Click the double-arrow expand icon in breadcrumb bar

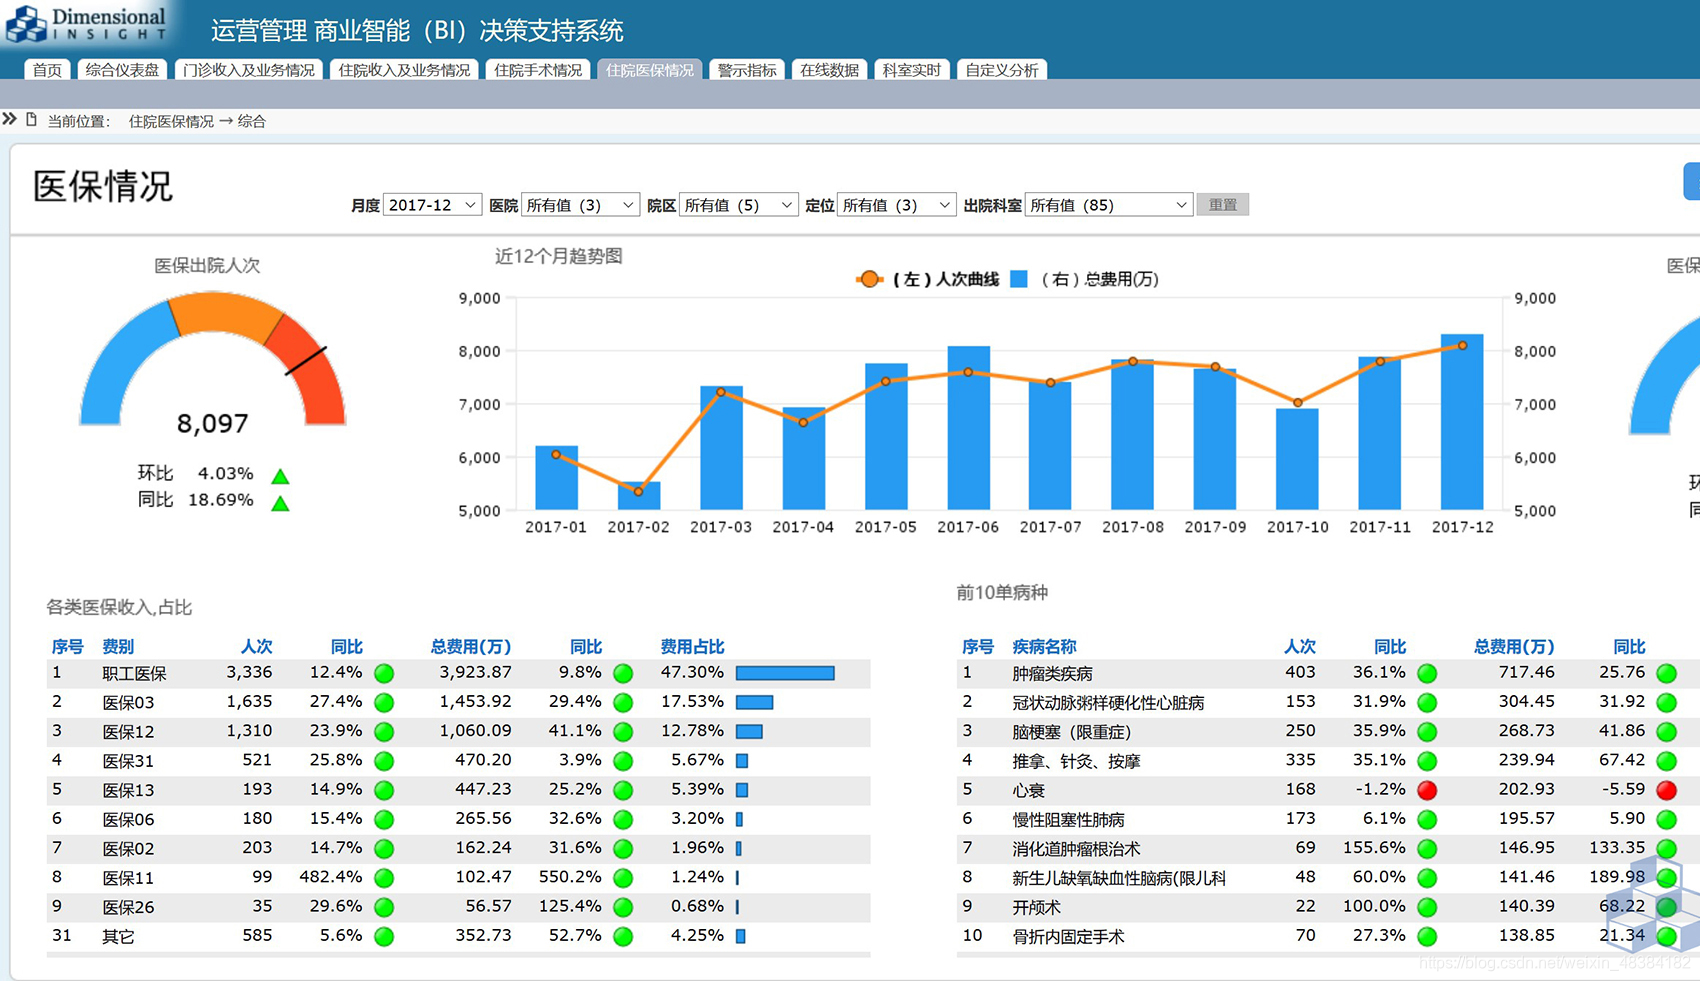pyautogui.click(x=10, y=119)
